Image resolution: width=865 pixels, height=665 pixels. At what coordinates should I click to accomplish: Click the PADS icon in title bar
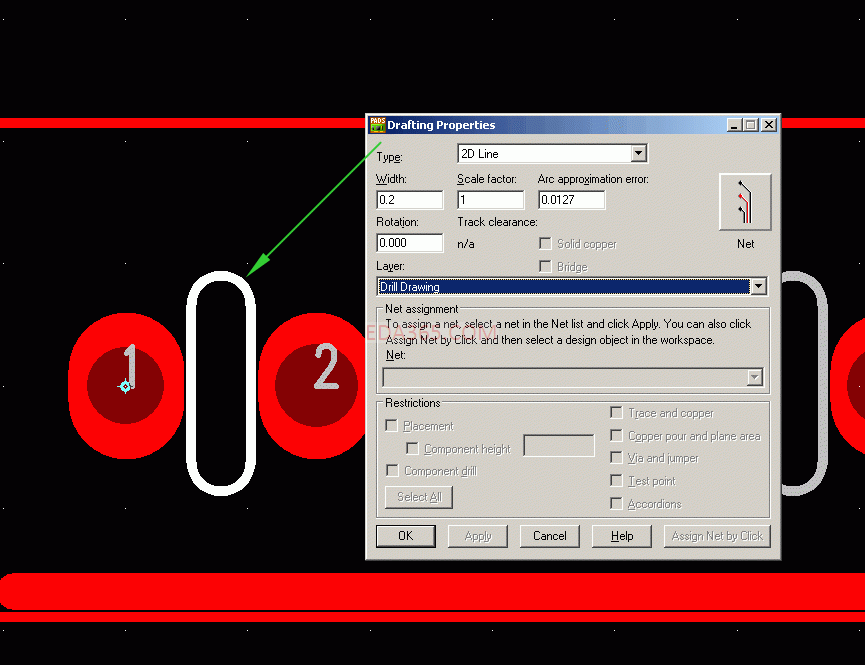click(378, 125)
